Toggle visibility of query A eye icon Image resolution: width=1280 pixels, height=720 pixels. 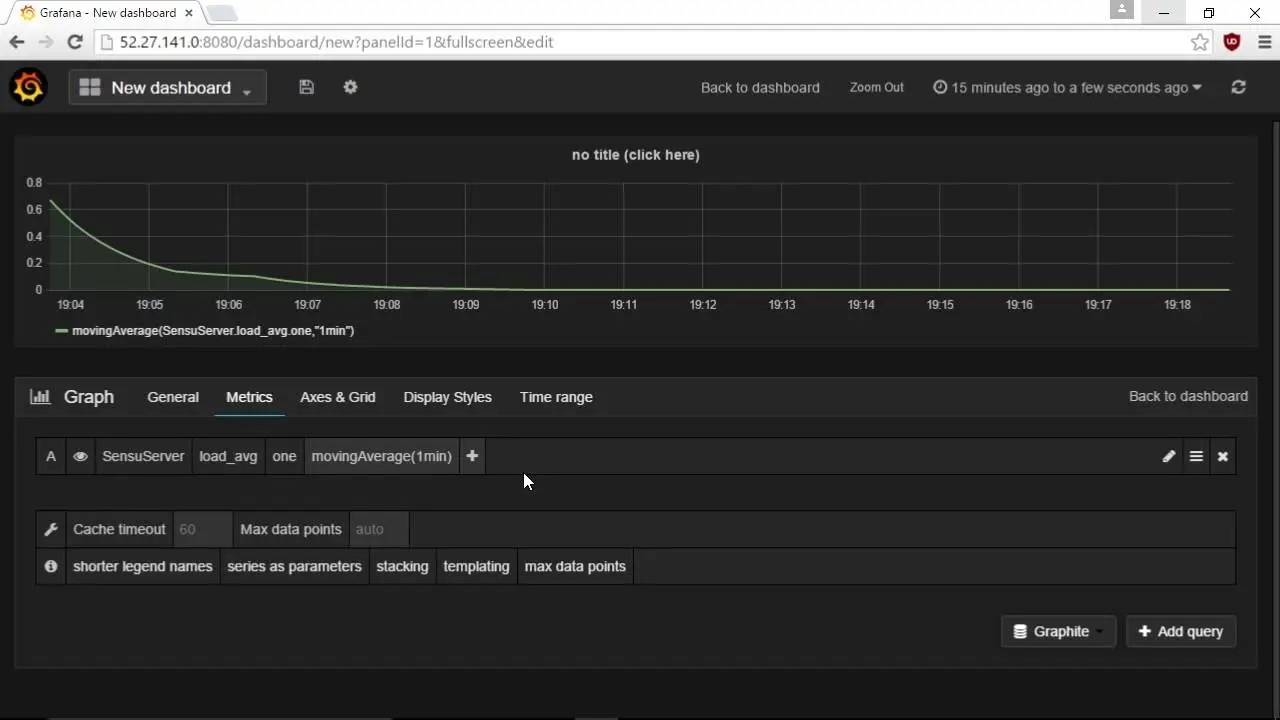(x=80, y=456)
